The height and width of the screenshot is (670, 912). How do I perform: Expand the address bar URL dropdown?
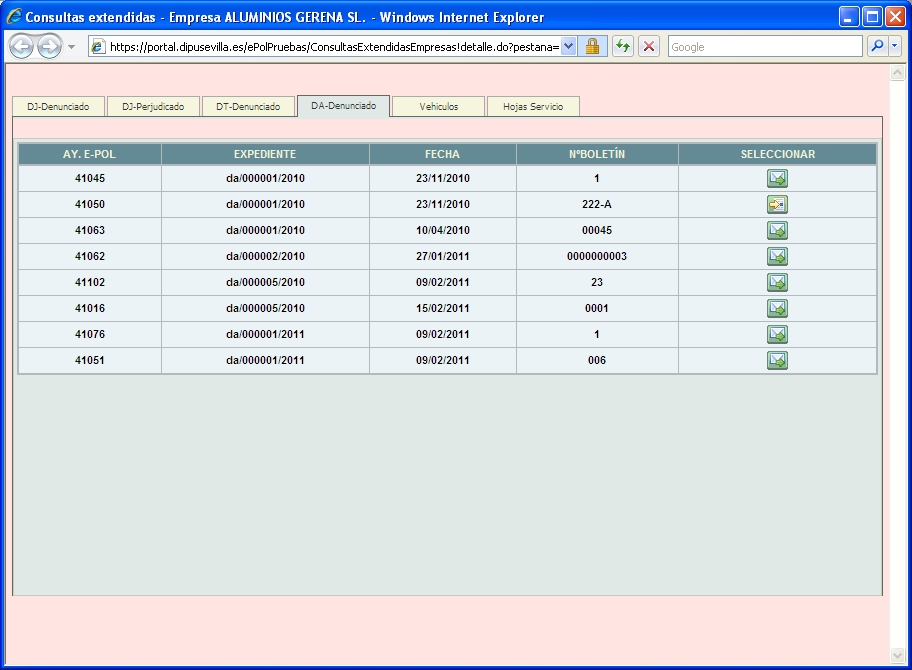pyautogui.click(x=569, y=47)
